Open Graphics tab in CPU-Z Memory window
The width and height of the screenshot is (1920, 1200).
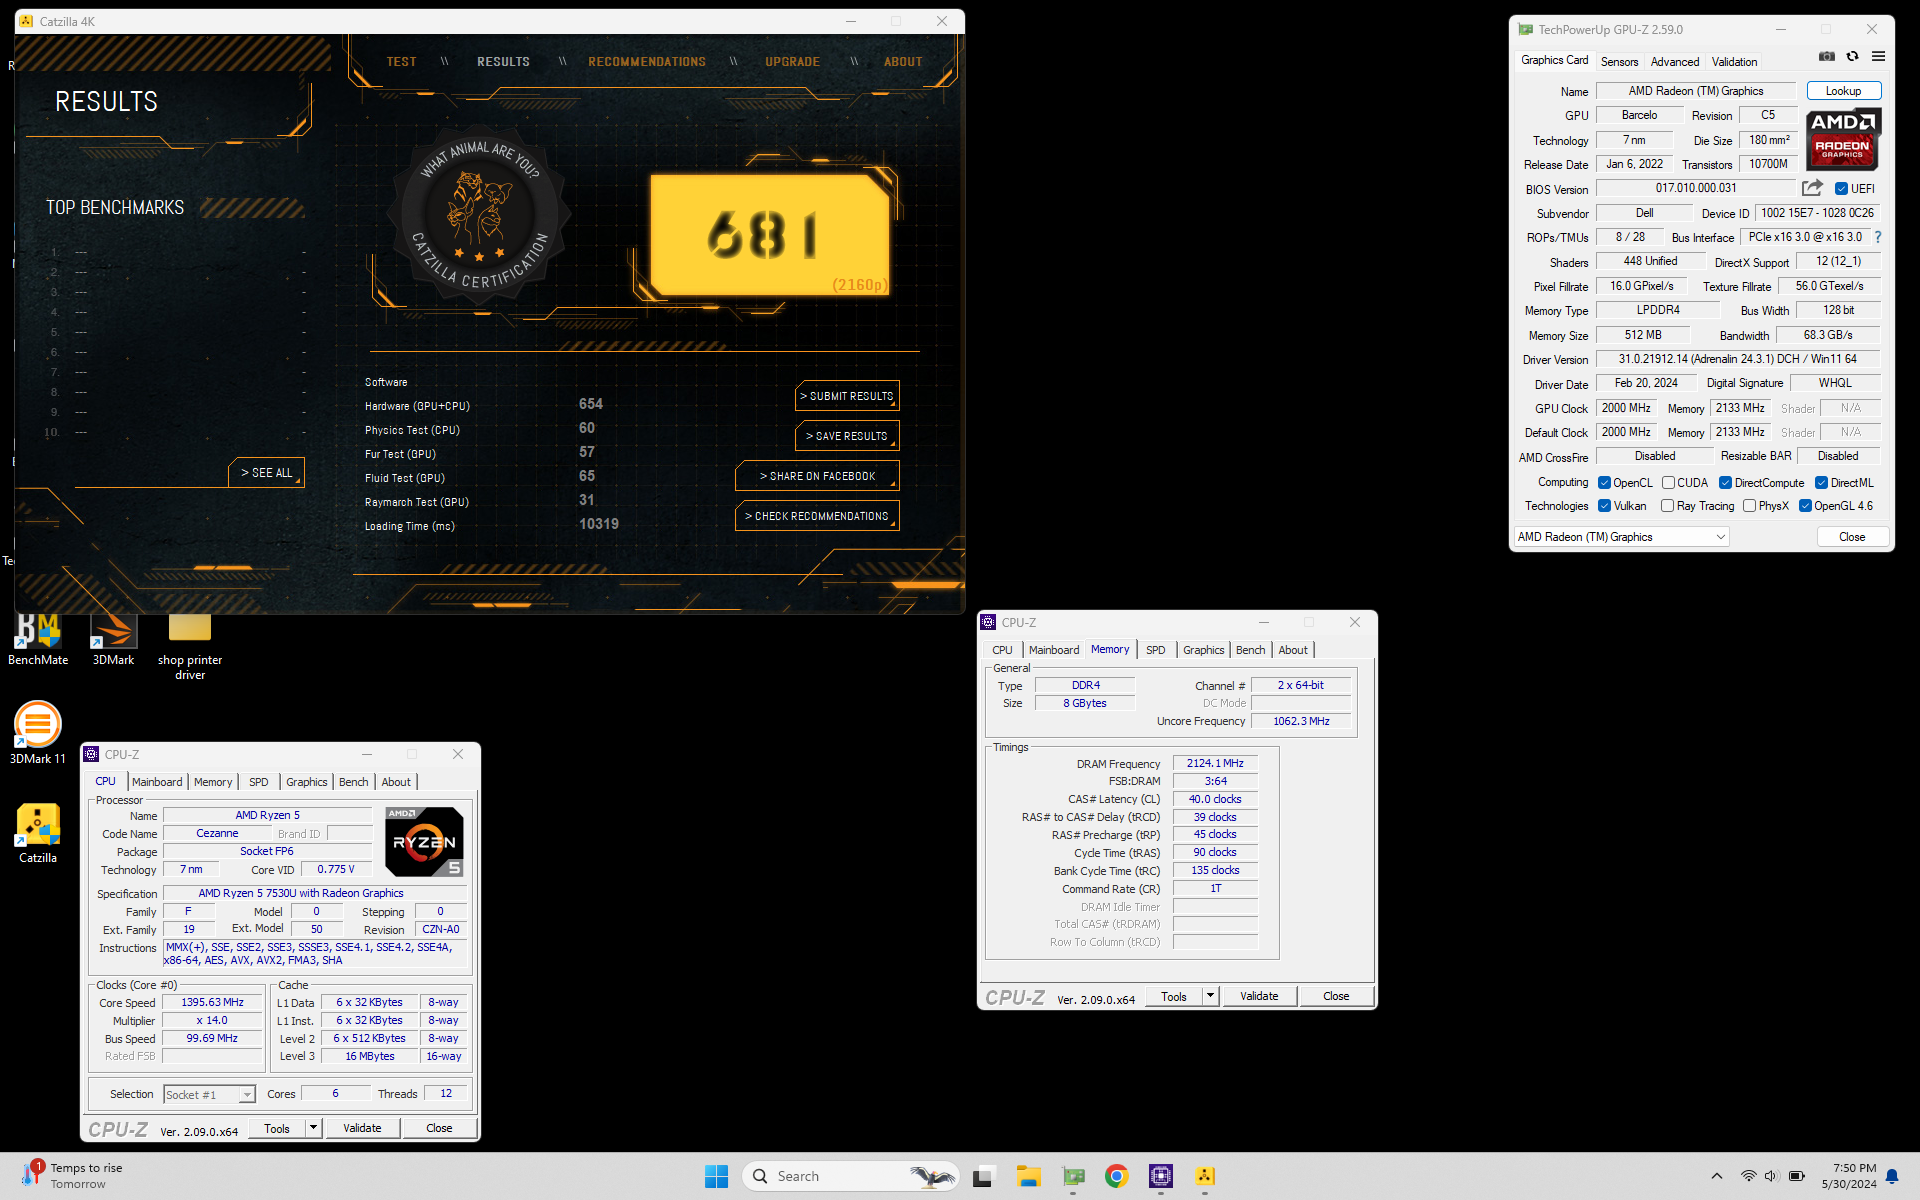tap(1203, 650)
